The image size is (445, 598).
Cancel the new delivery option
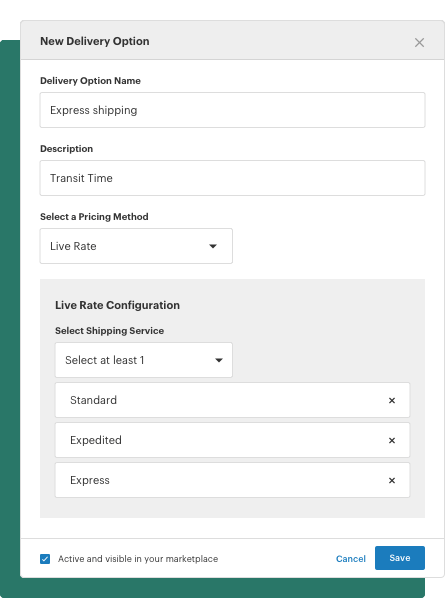coord(350,559)
